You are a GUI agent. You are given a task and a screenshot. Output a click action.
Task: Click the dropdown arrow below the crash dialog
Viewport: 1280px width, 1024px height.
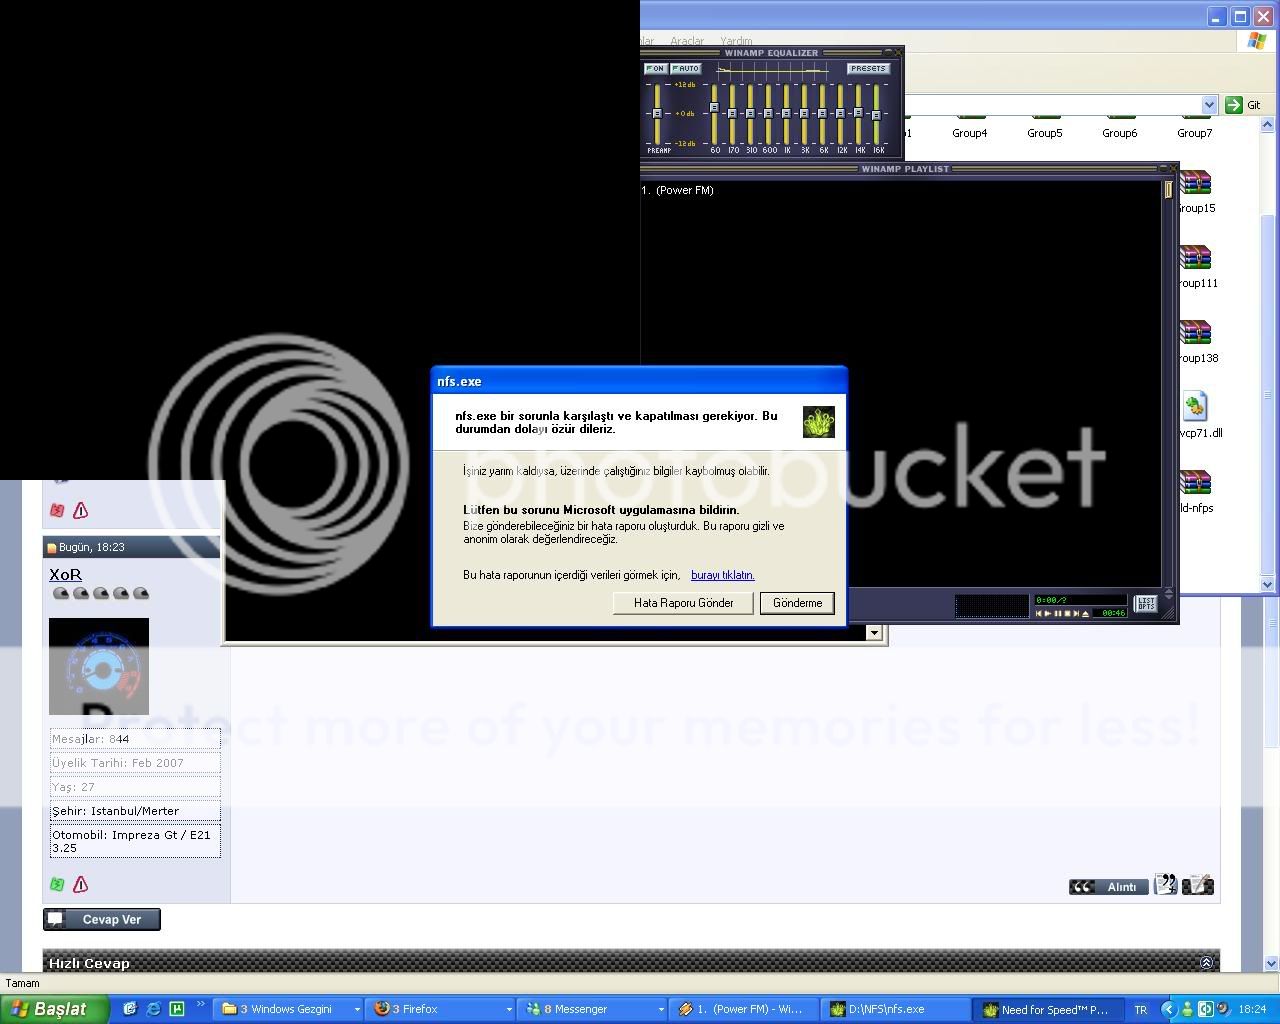click(874, 632)
